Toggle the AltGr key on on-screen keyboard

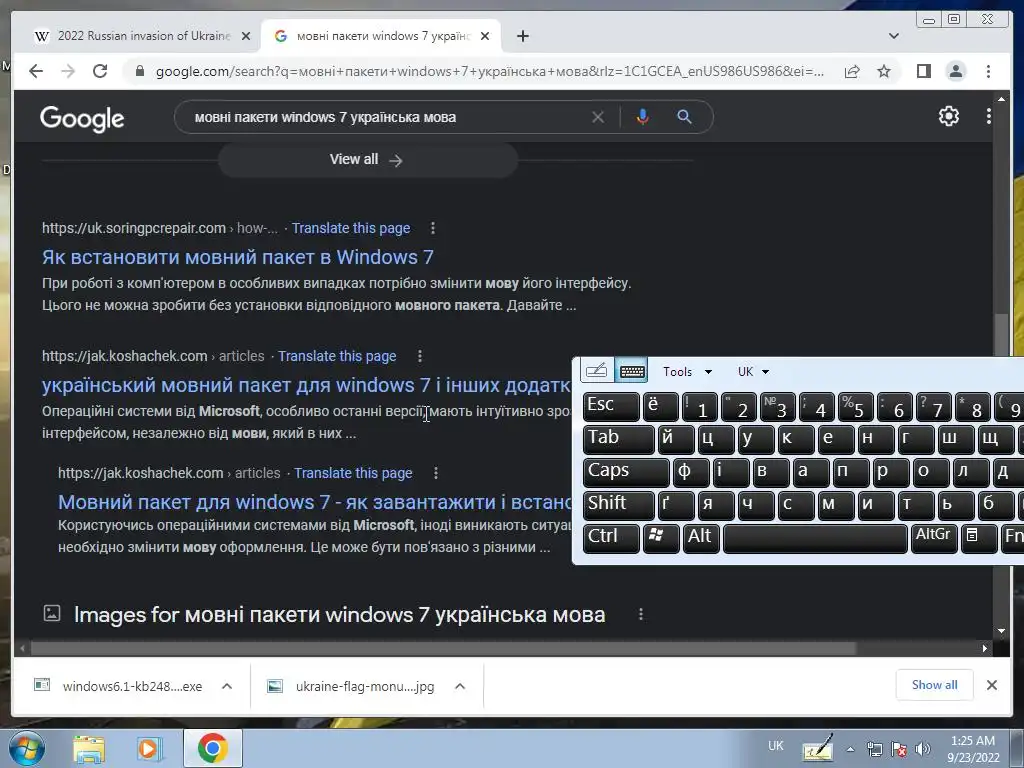click(933, 537)
